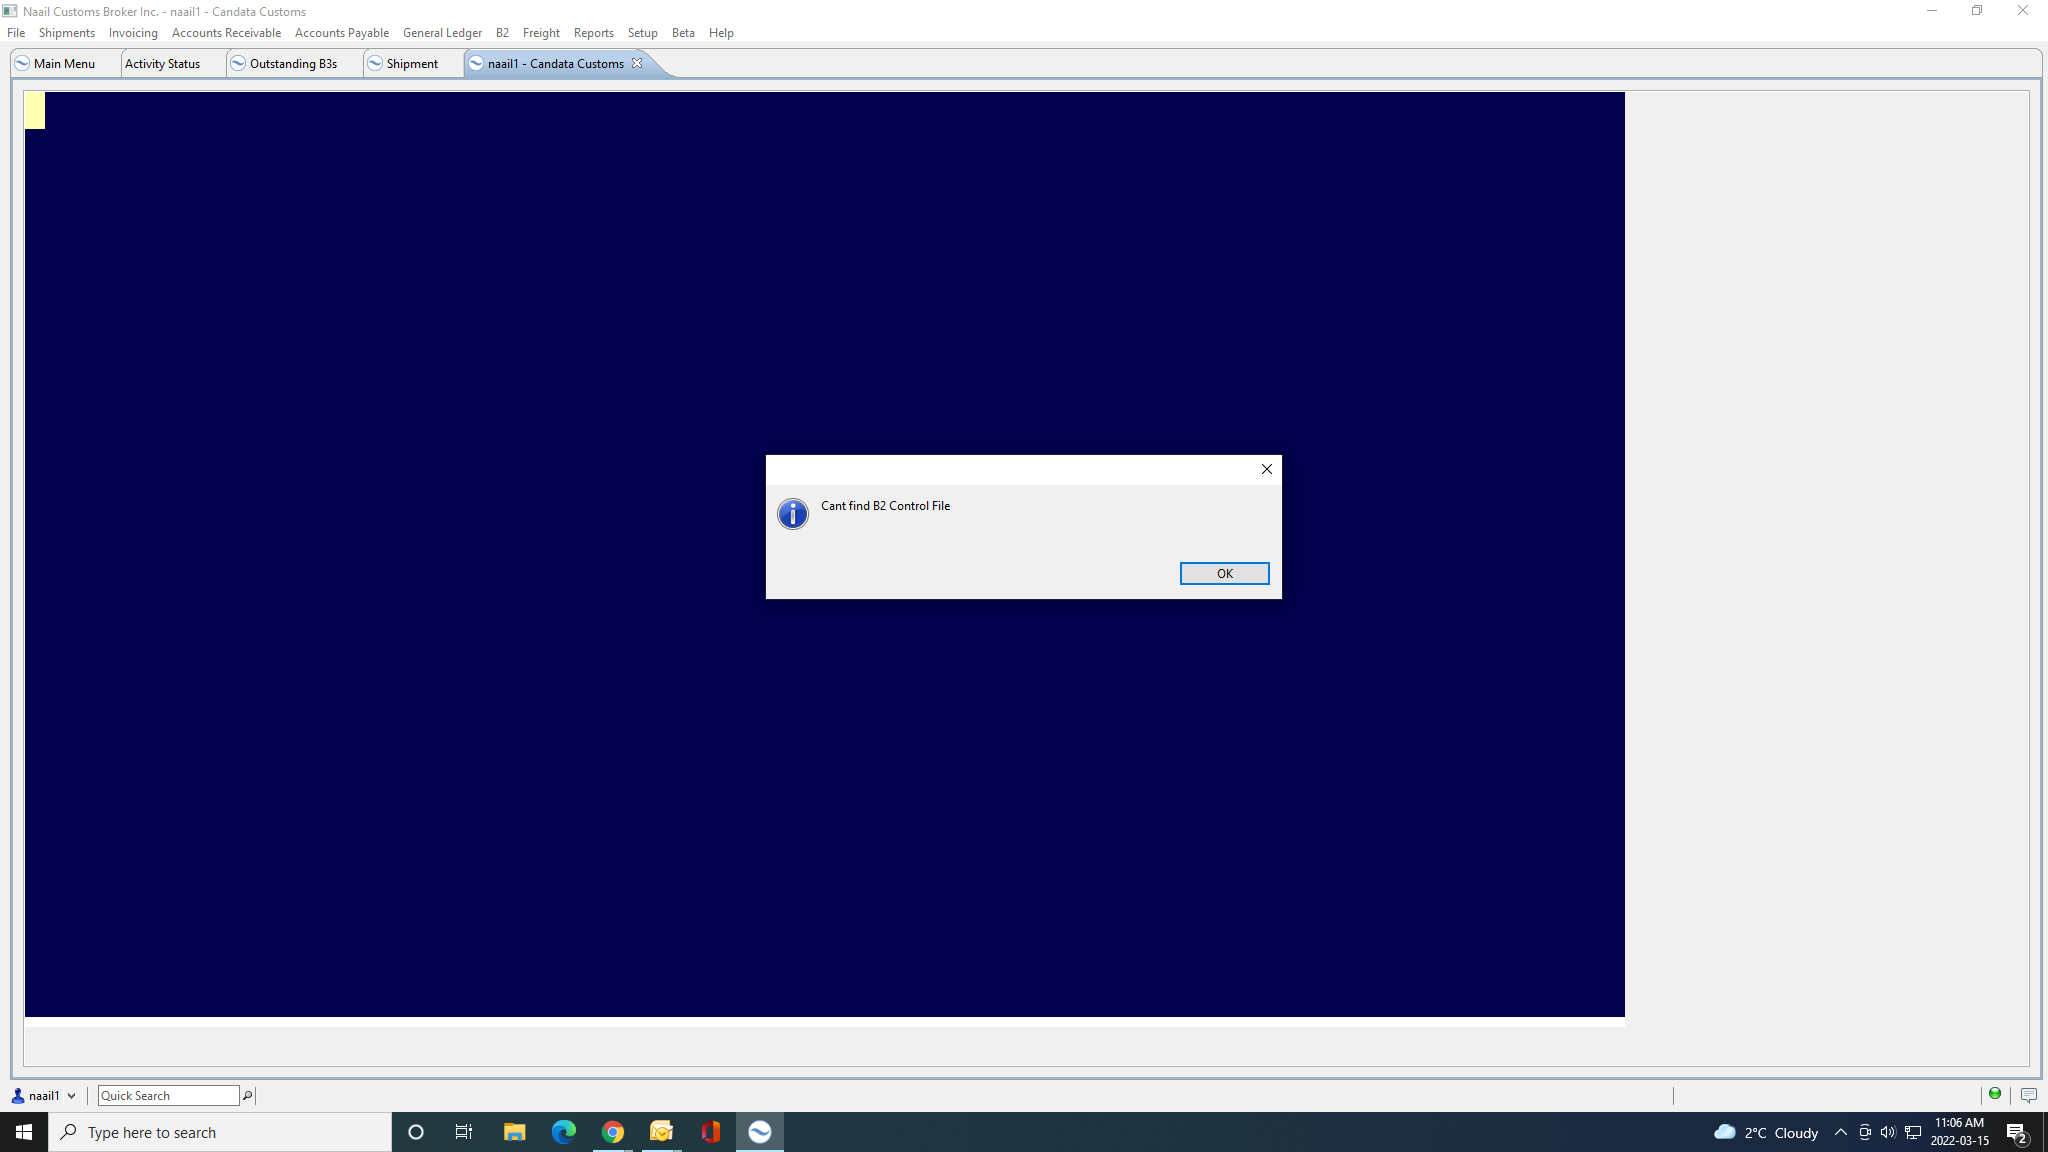Click the green connection status icon
The image size is (2048, 1152).
tap(1995, 1094)
